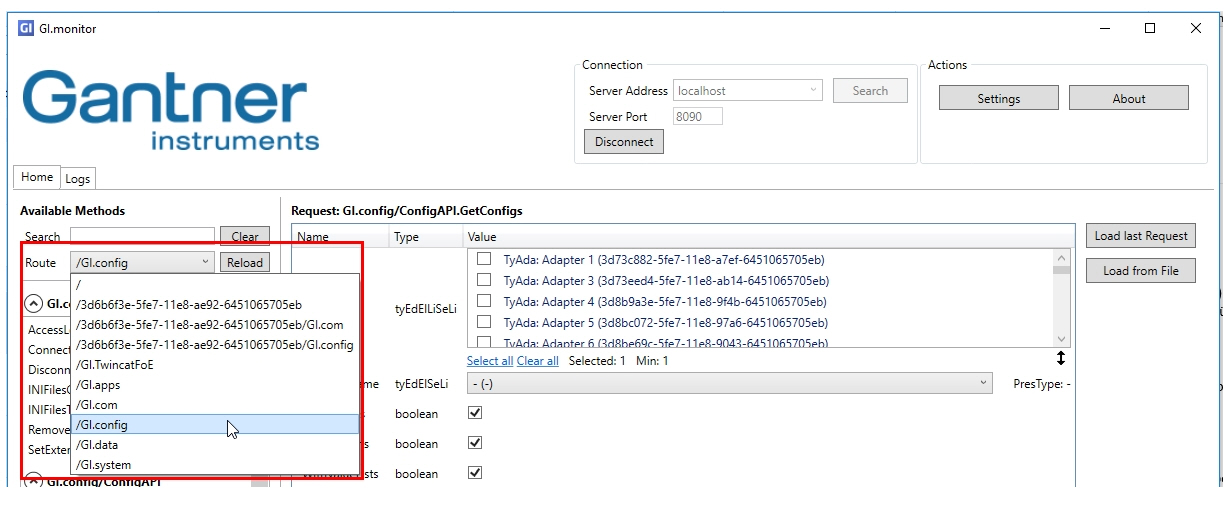
Task: Click the GI.monitor app icon in title bar
Action: click(26, 29)
